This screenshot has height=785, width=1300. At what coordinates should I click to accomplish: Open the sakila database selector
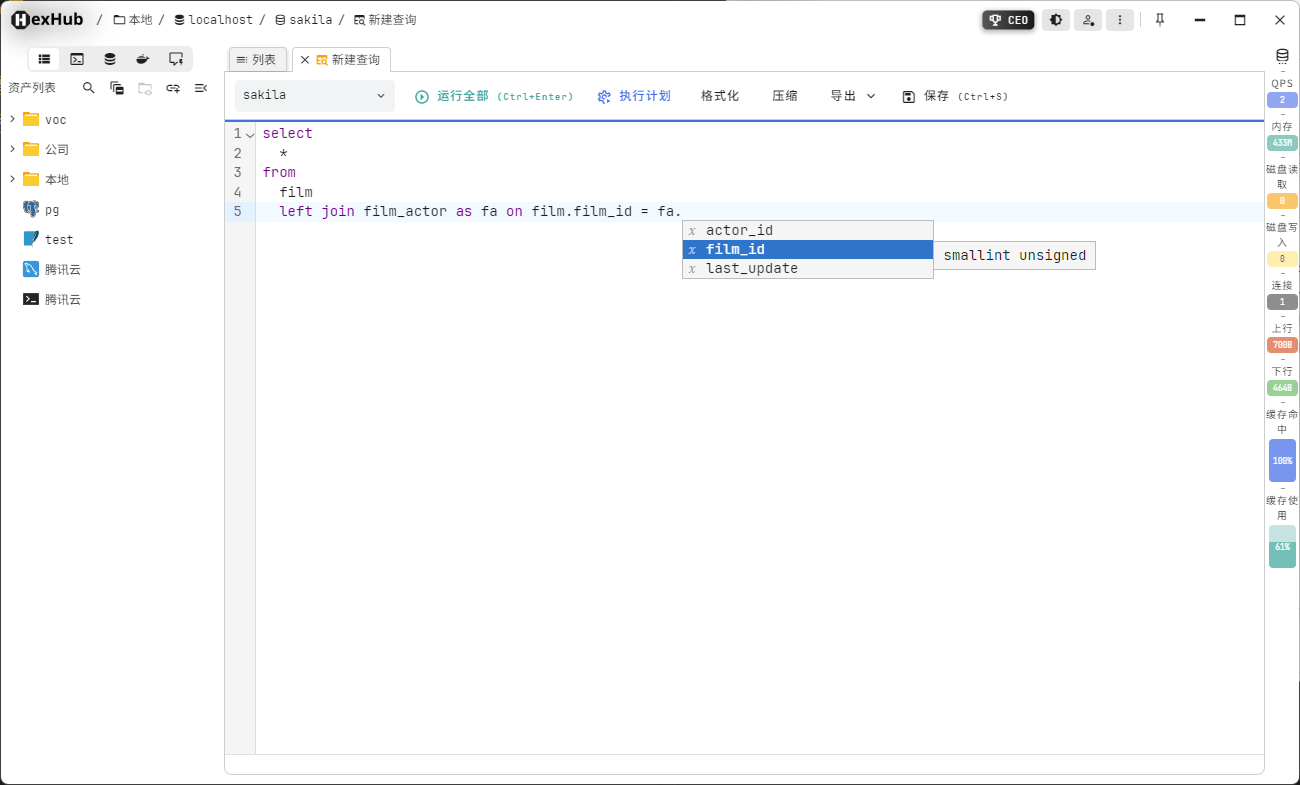pos(314,95)
